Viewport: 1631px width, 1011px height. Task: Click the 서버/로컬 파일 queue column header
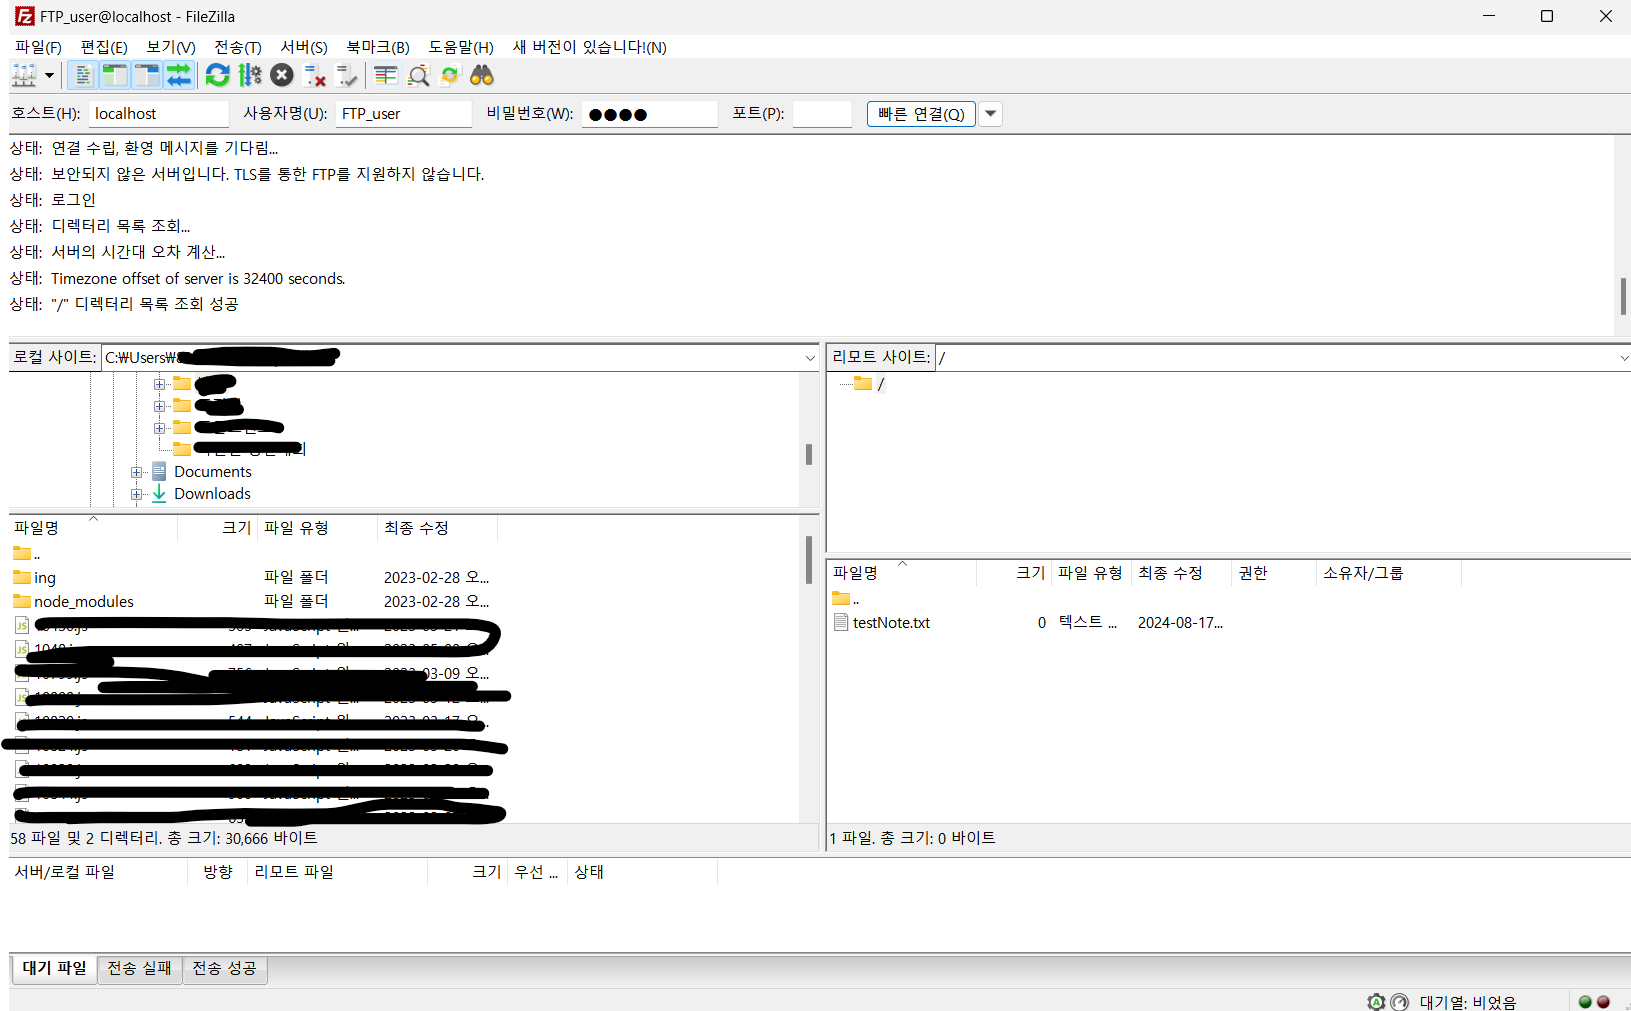click(x=98, y=872)
